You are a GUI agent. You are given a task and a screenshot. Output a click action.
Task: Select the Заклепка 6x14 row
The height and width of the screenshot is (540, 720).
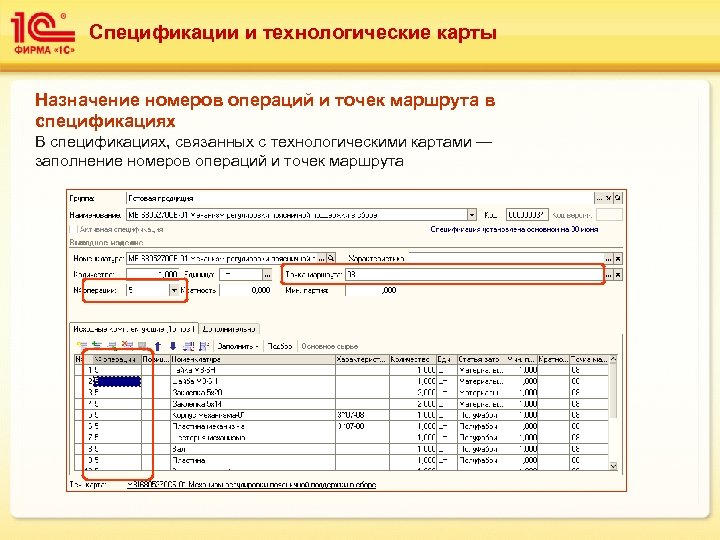[342, 404]
